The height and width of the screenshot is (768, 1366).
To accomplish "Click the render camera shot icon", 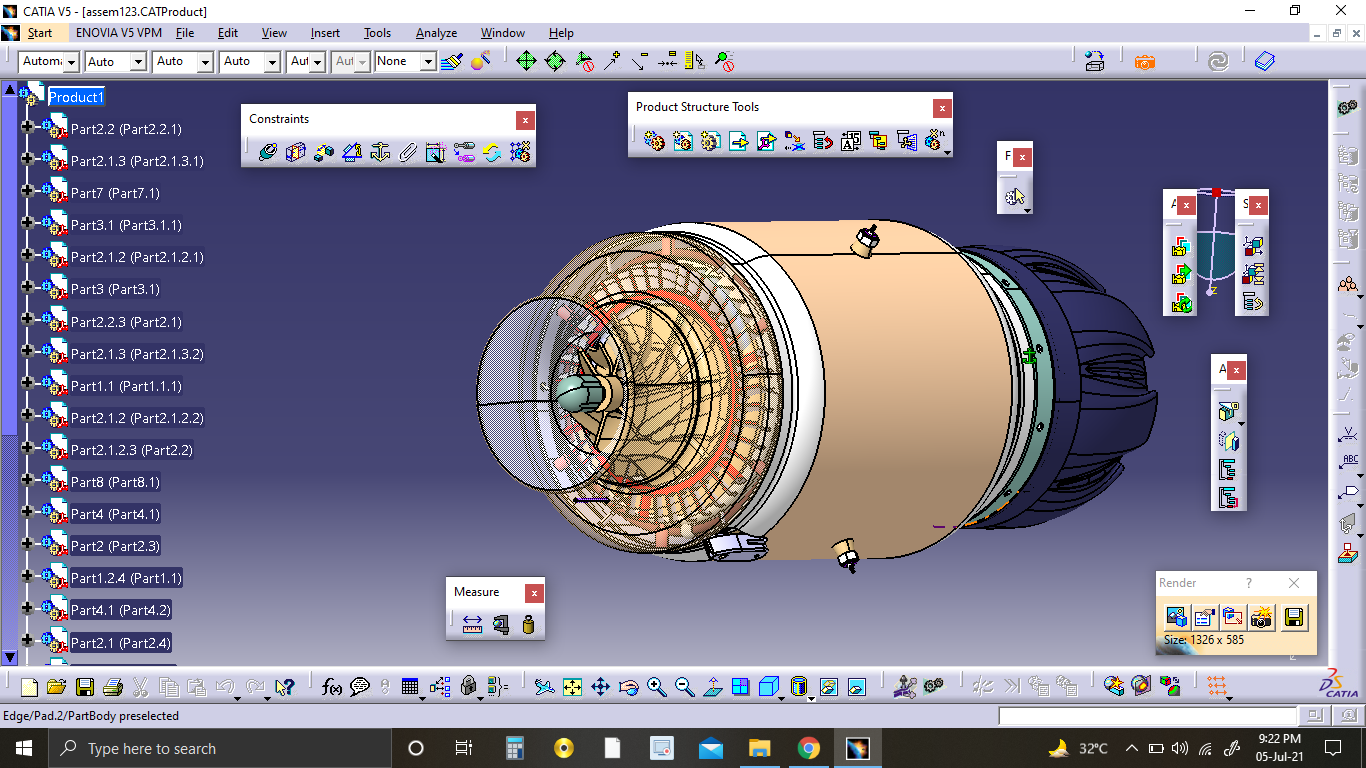I will [x=1262, y=617].
